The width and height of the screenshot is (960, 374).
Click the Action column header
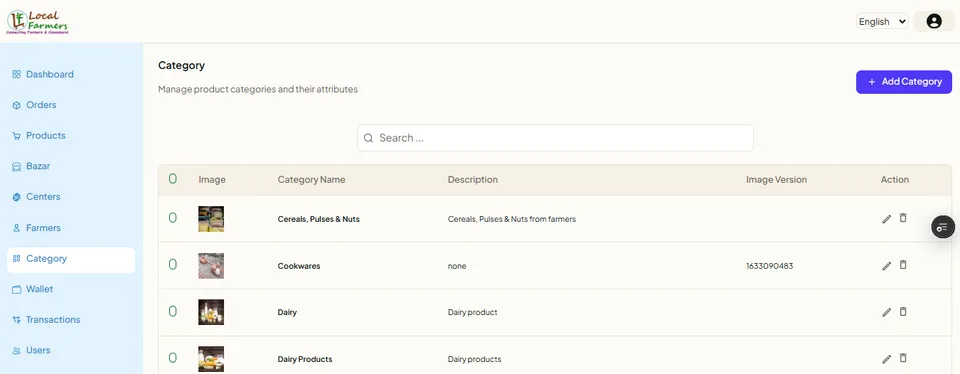[x=895, y=180]
